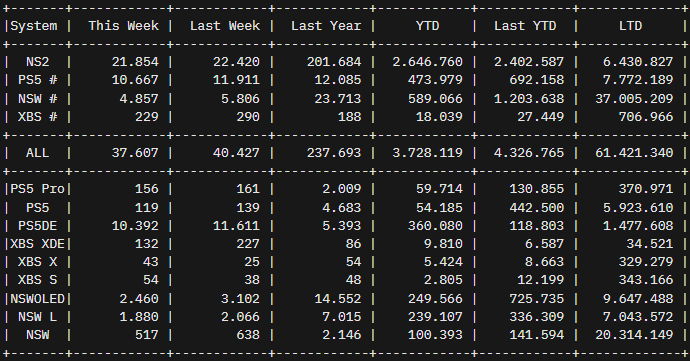Select XBS X LTD value 329.279
This screenshot has height=361, width=690.
point(646,262)
